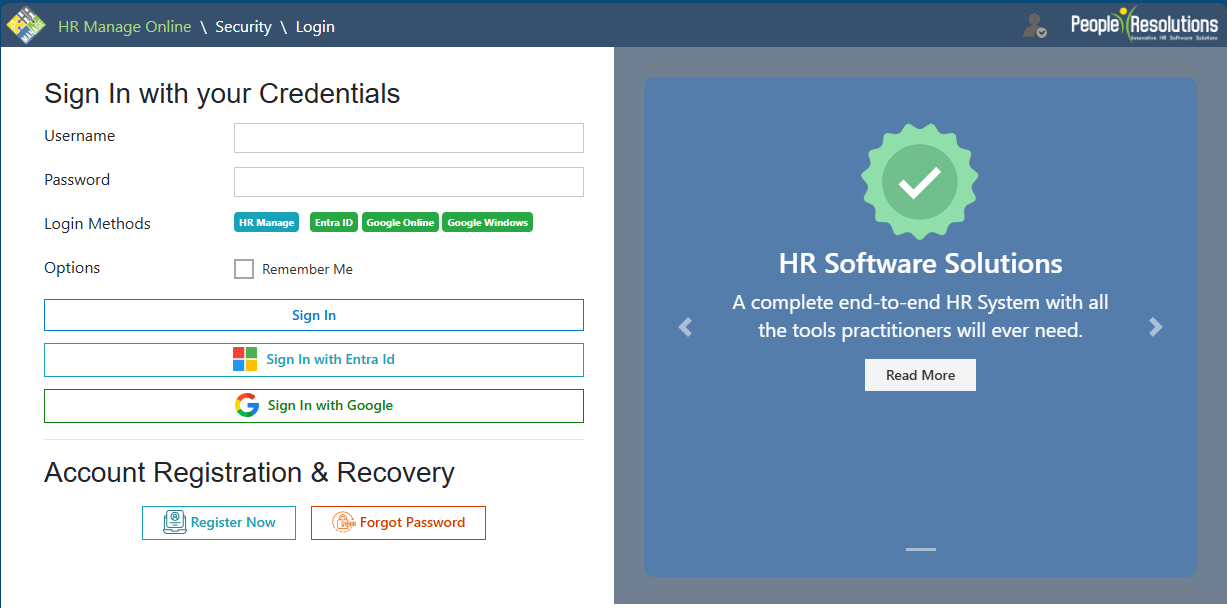The height and width of the screenshot is (608, 1227).
Task: Open the Security breadcrumb
Action: point(243,27)
